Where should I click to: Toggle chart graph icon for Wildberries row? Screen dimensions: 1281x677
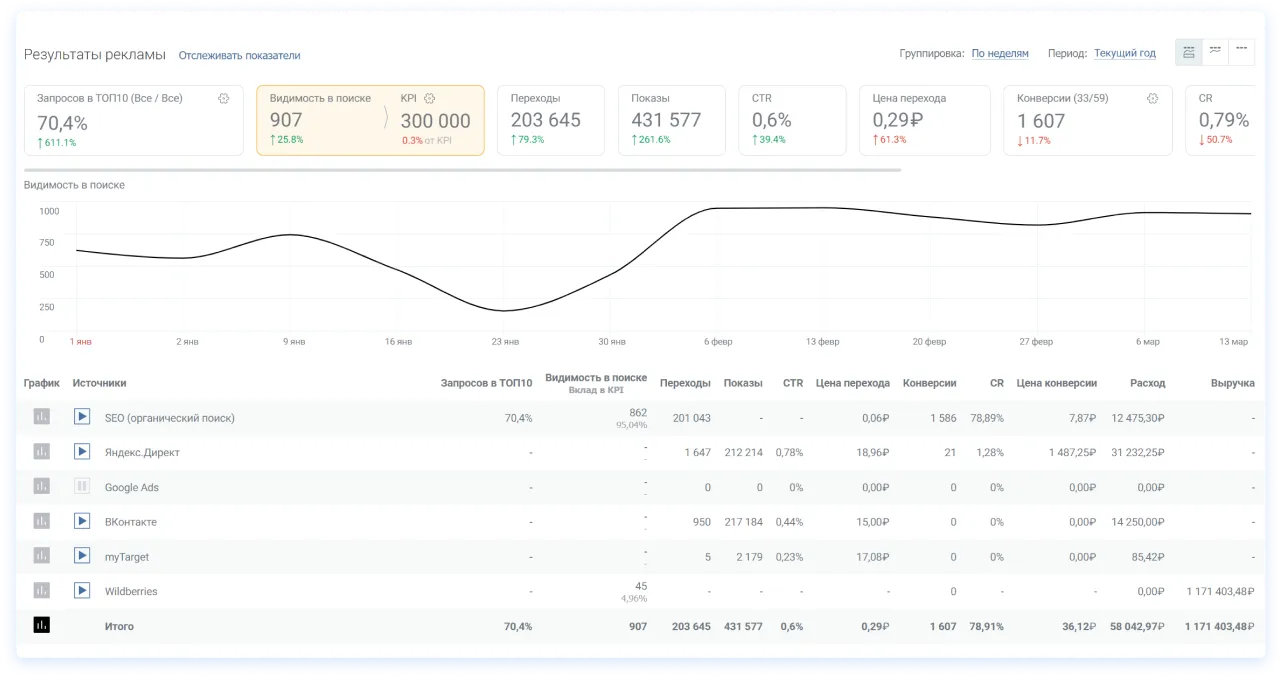(x=41, y=590)
